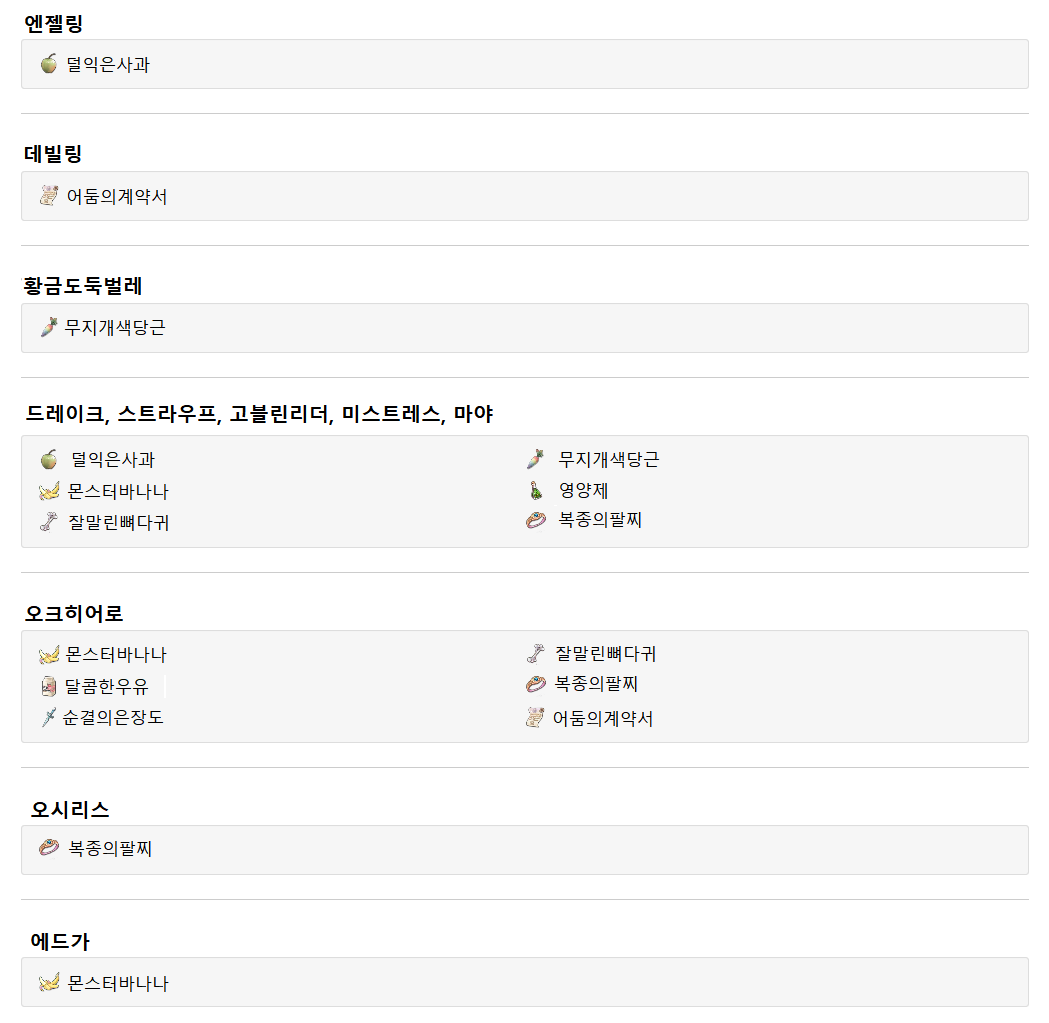The height and width of the screenshot is (1023, 1049).
Task: Click the banana icon under 에드가
Action: [x=49, y=983]
